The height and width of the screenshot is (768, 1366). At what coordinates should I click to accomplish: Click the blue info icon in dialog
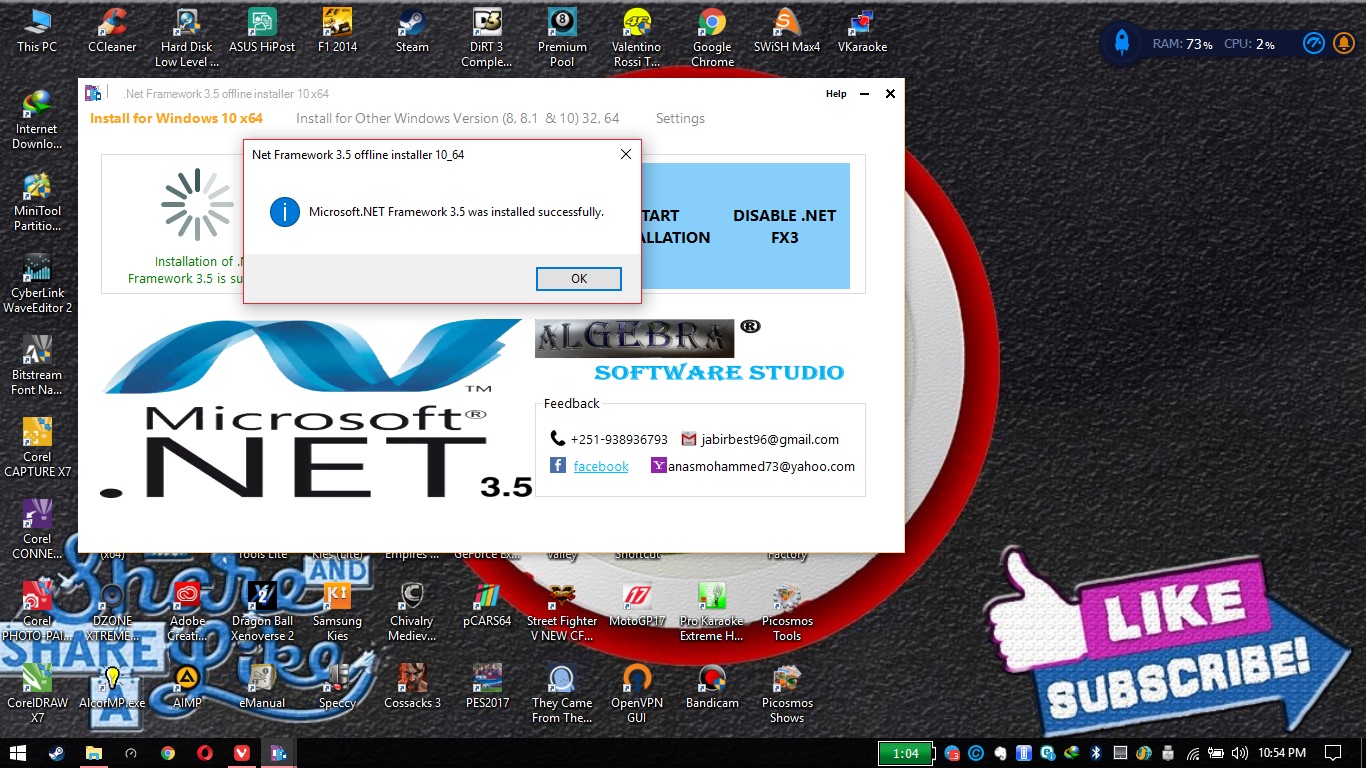click(285, 212)
